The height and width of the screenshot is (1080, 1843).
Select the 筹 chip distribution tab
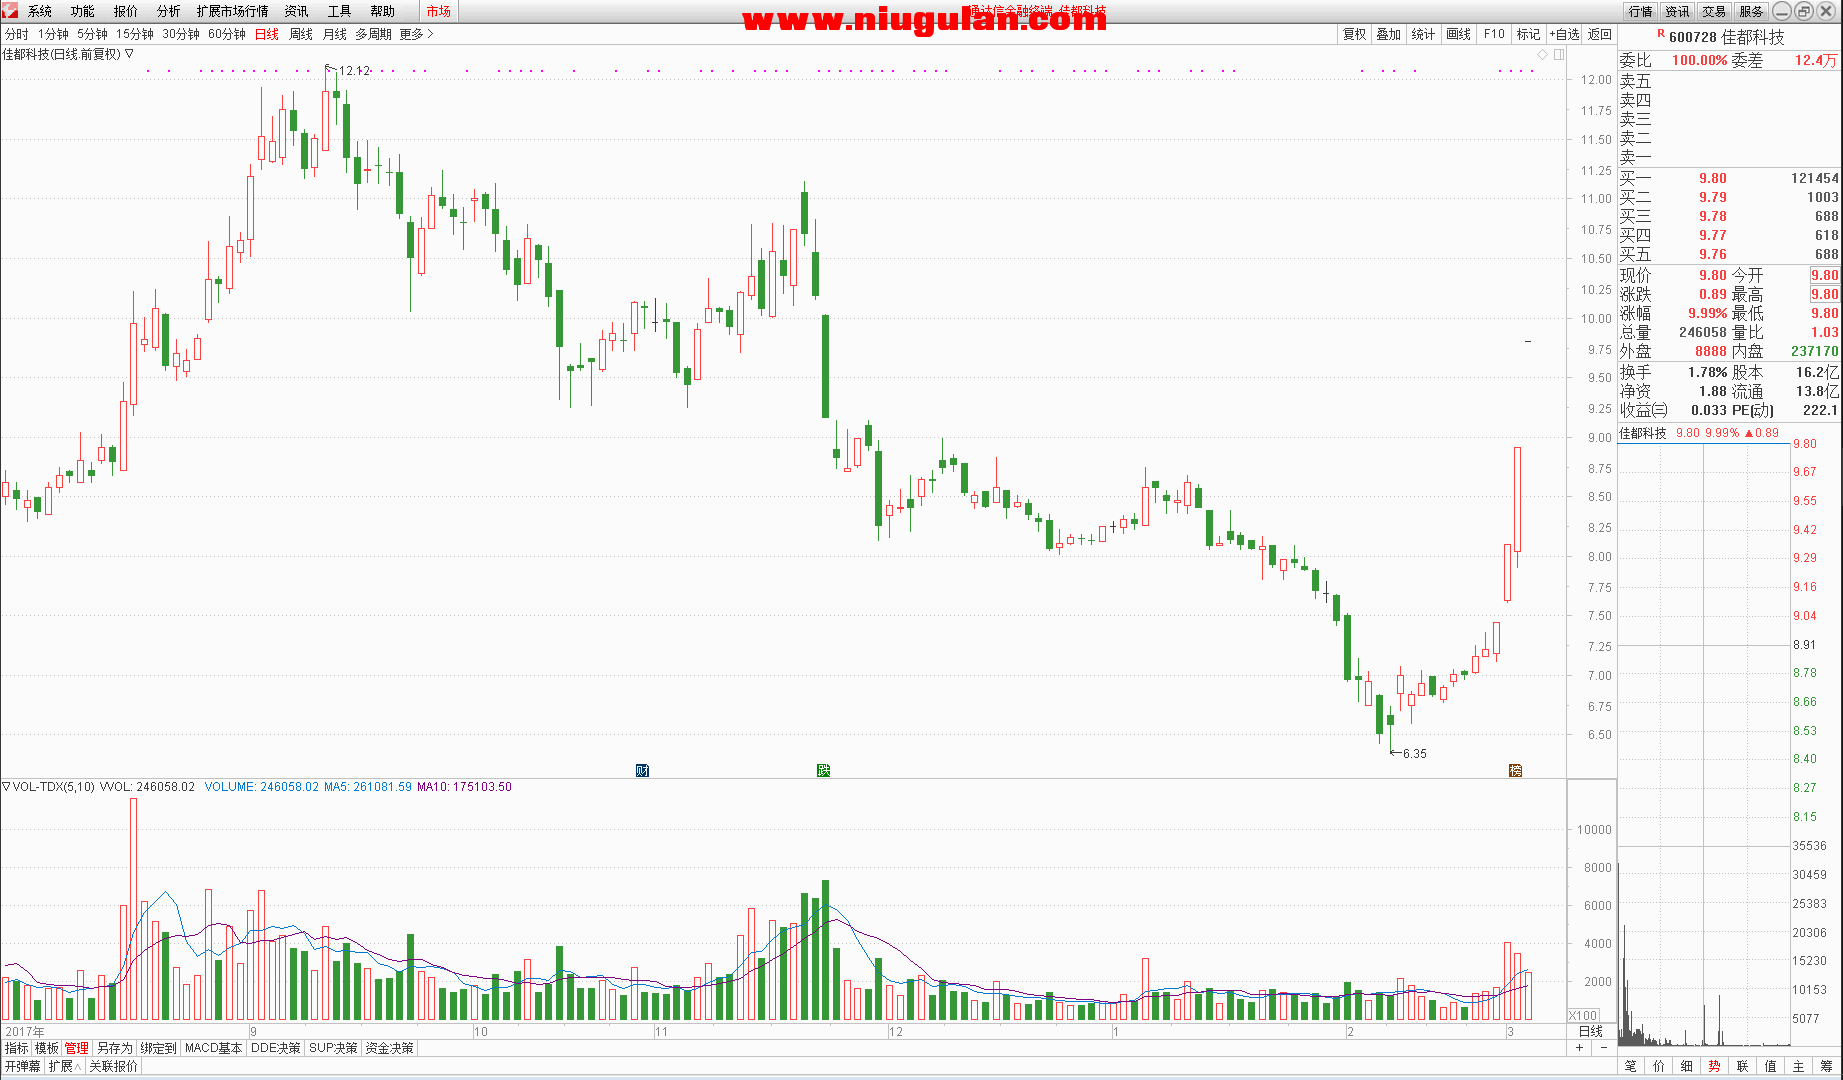pos(1827,1066)
